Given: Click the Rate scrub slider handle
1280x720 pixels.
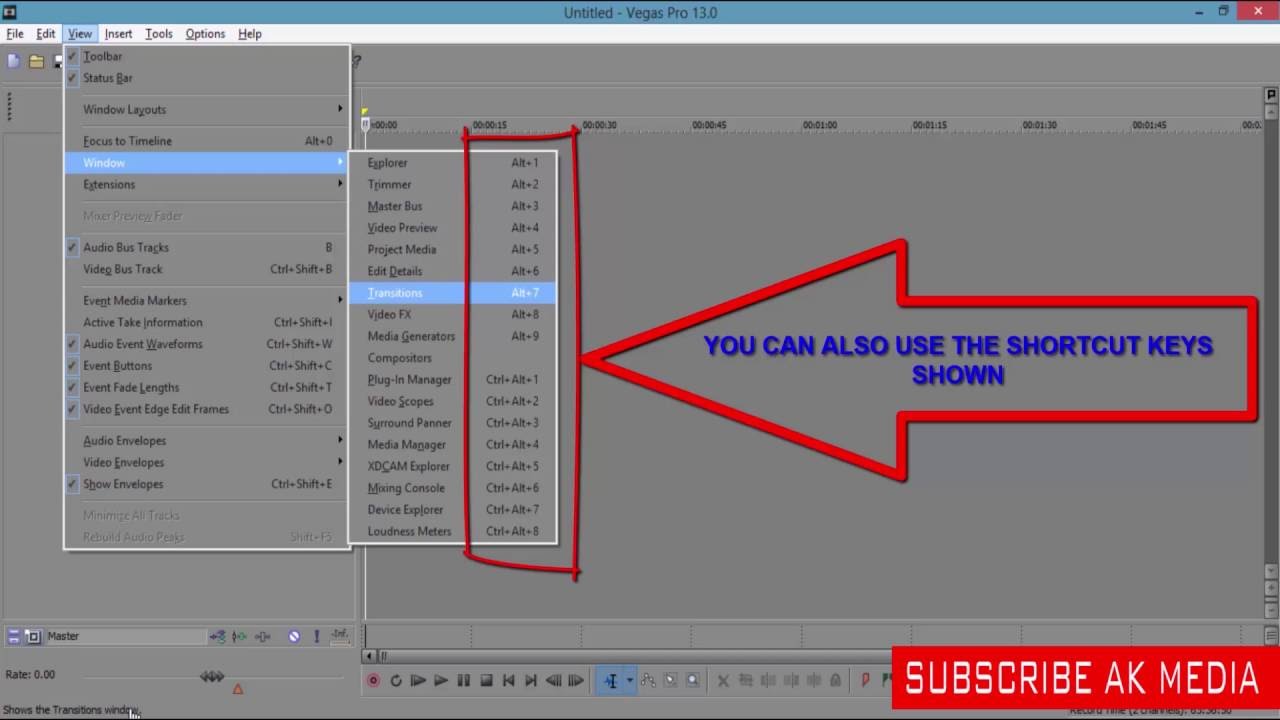Looking at the screenshot, I should coord(212,676).
